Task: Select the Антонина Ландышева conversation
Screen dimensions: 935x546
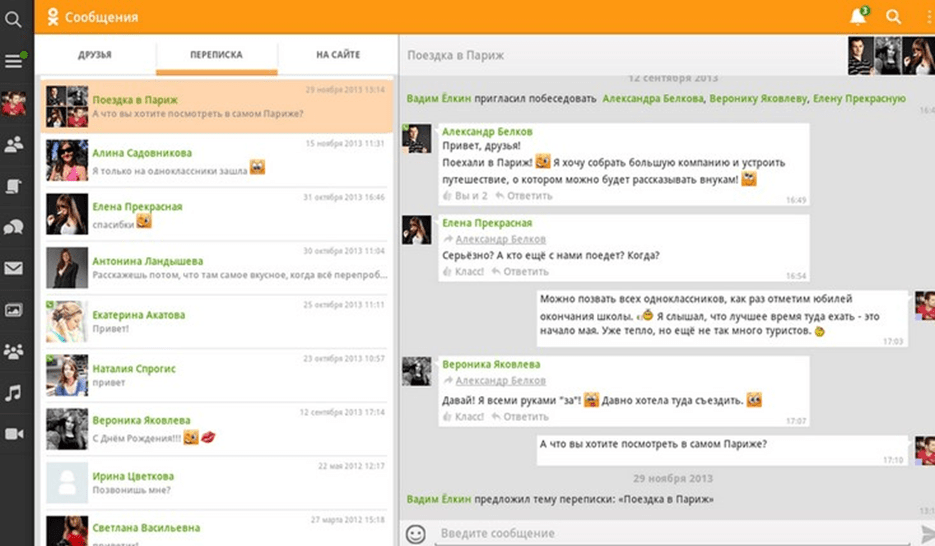Action: tap(216, 268)
